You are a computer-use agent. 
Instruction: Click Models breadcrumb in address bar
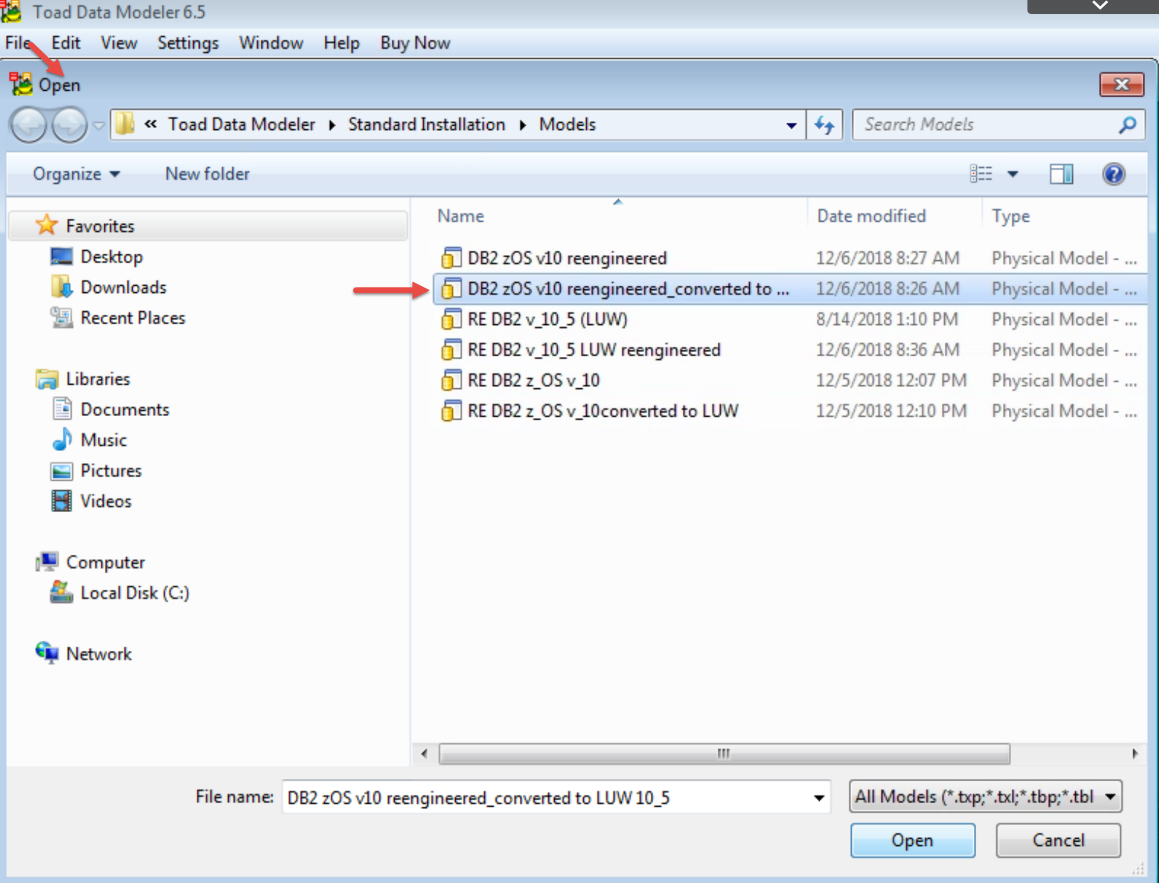pos(567,124)
